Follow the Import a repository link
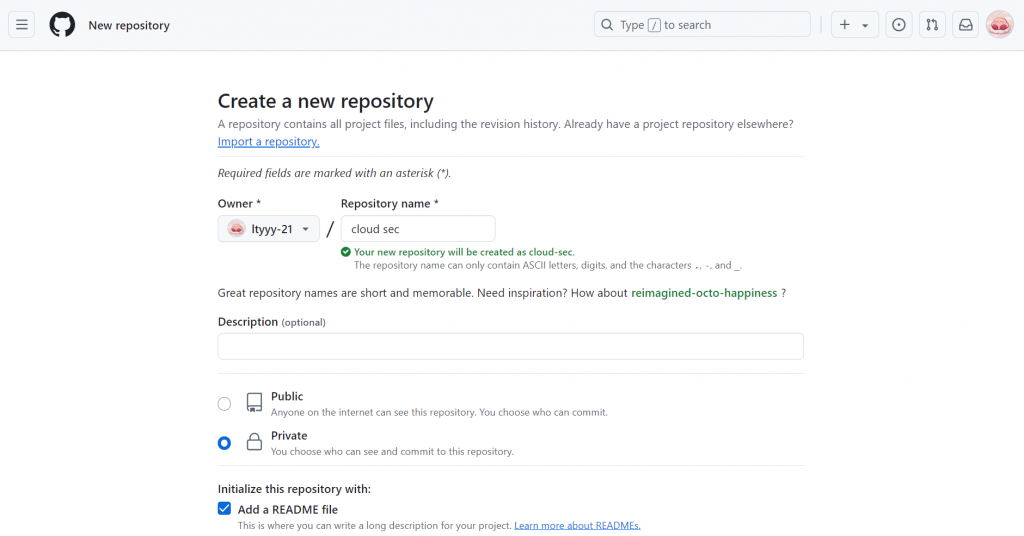This screenshot has height=536, width=1024. click(x=268, y=142)
